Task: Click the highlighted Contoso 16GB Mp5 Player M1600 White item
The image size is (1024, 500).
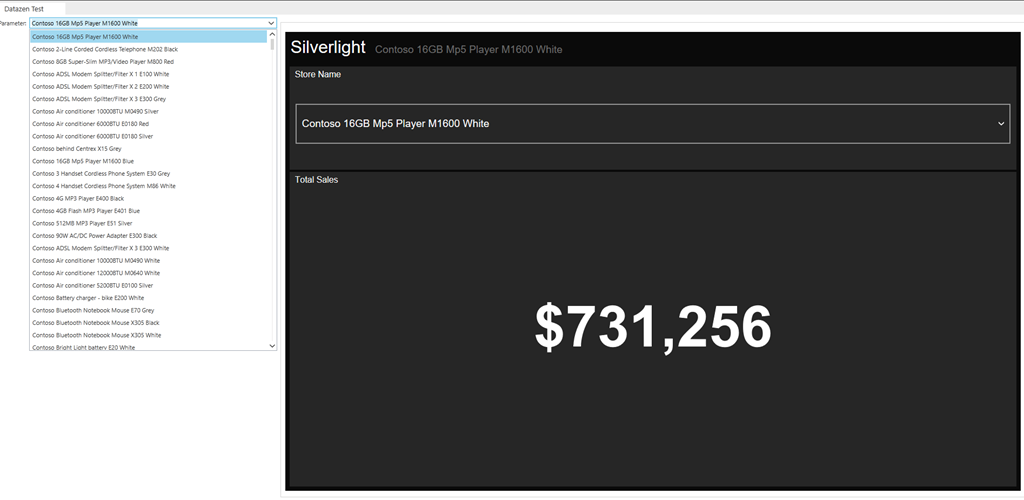Action: (85, 36)
